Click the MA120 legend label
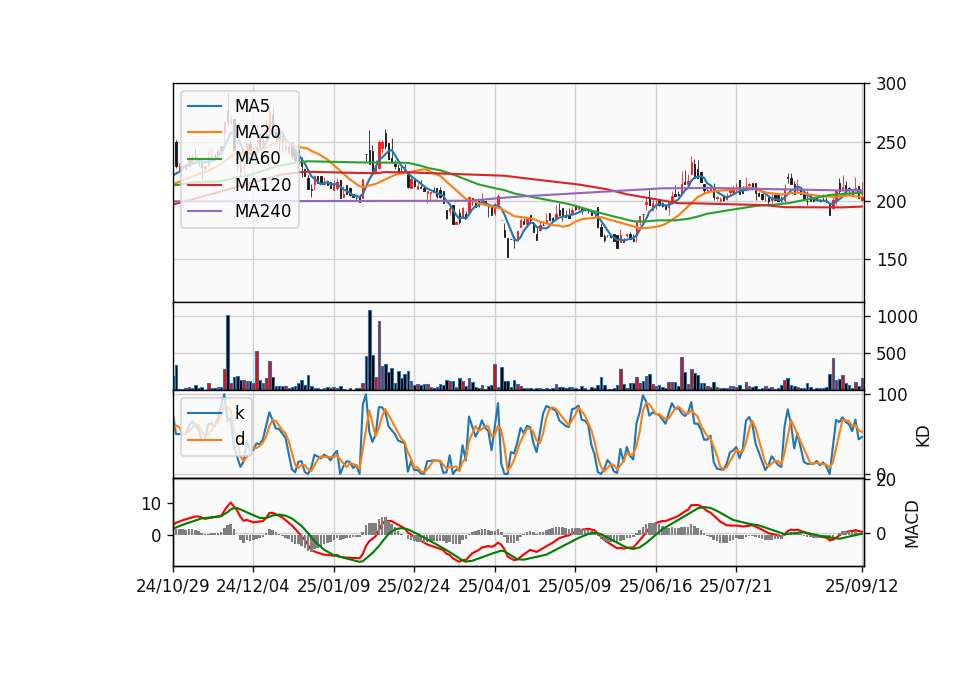 pyautogui.click(x=263, y=185)
